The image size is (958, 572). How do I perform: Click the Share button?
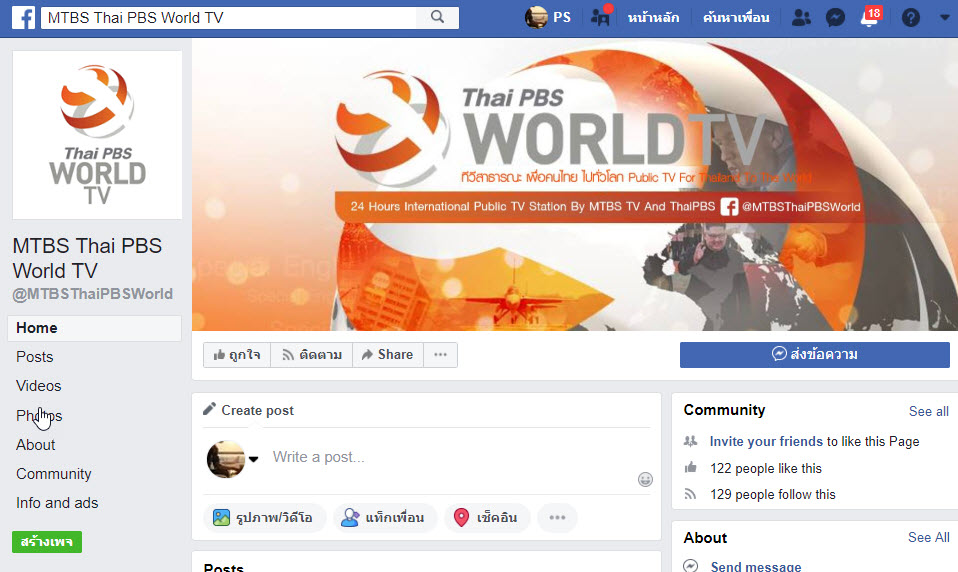(x=388, y=354)
